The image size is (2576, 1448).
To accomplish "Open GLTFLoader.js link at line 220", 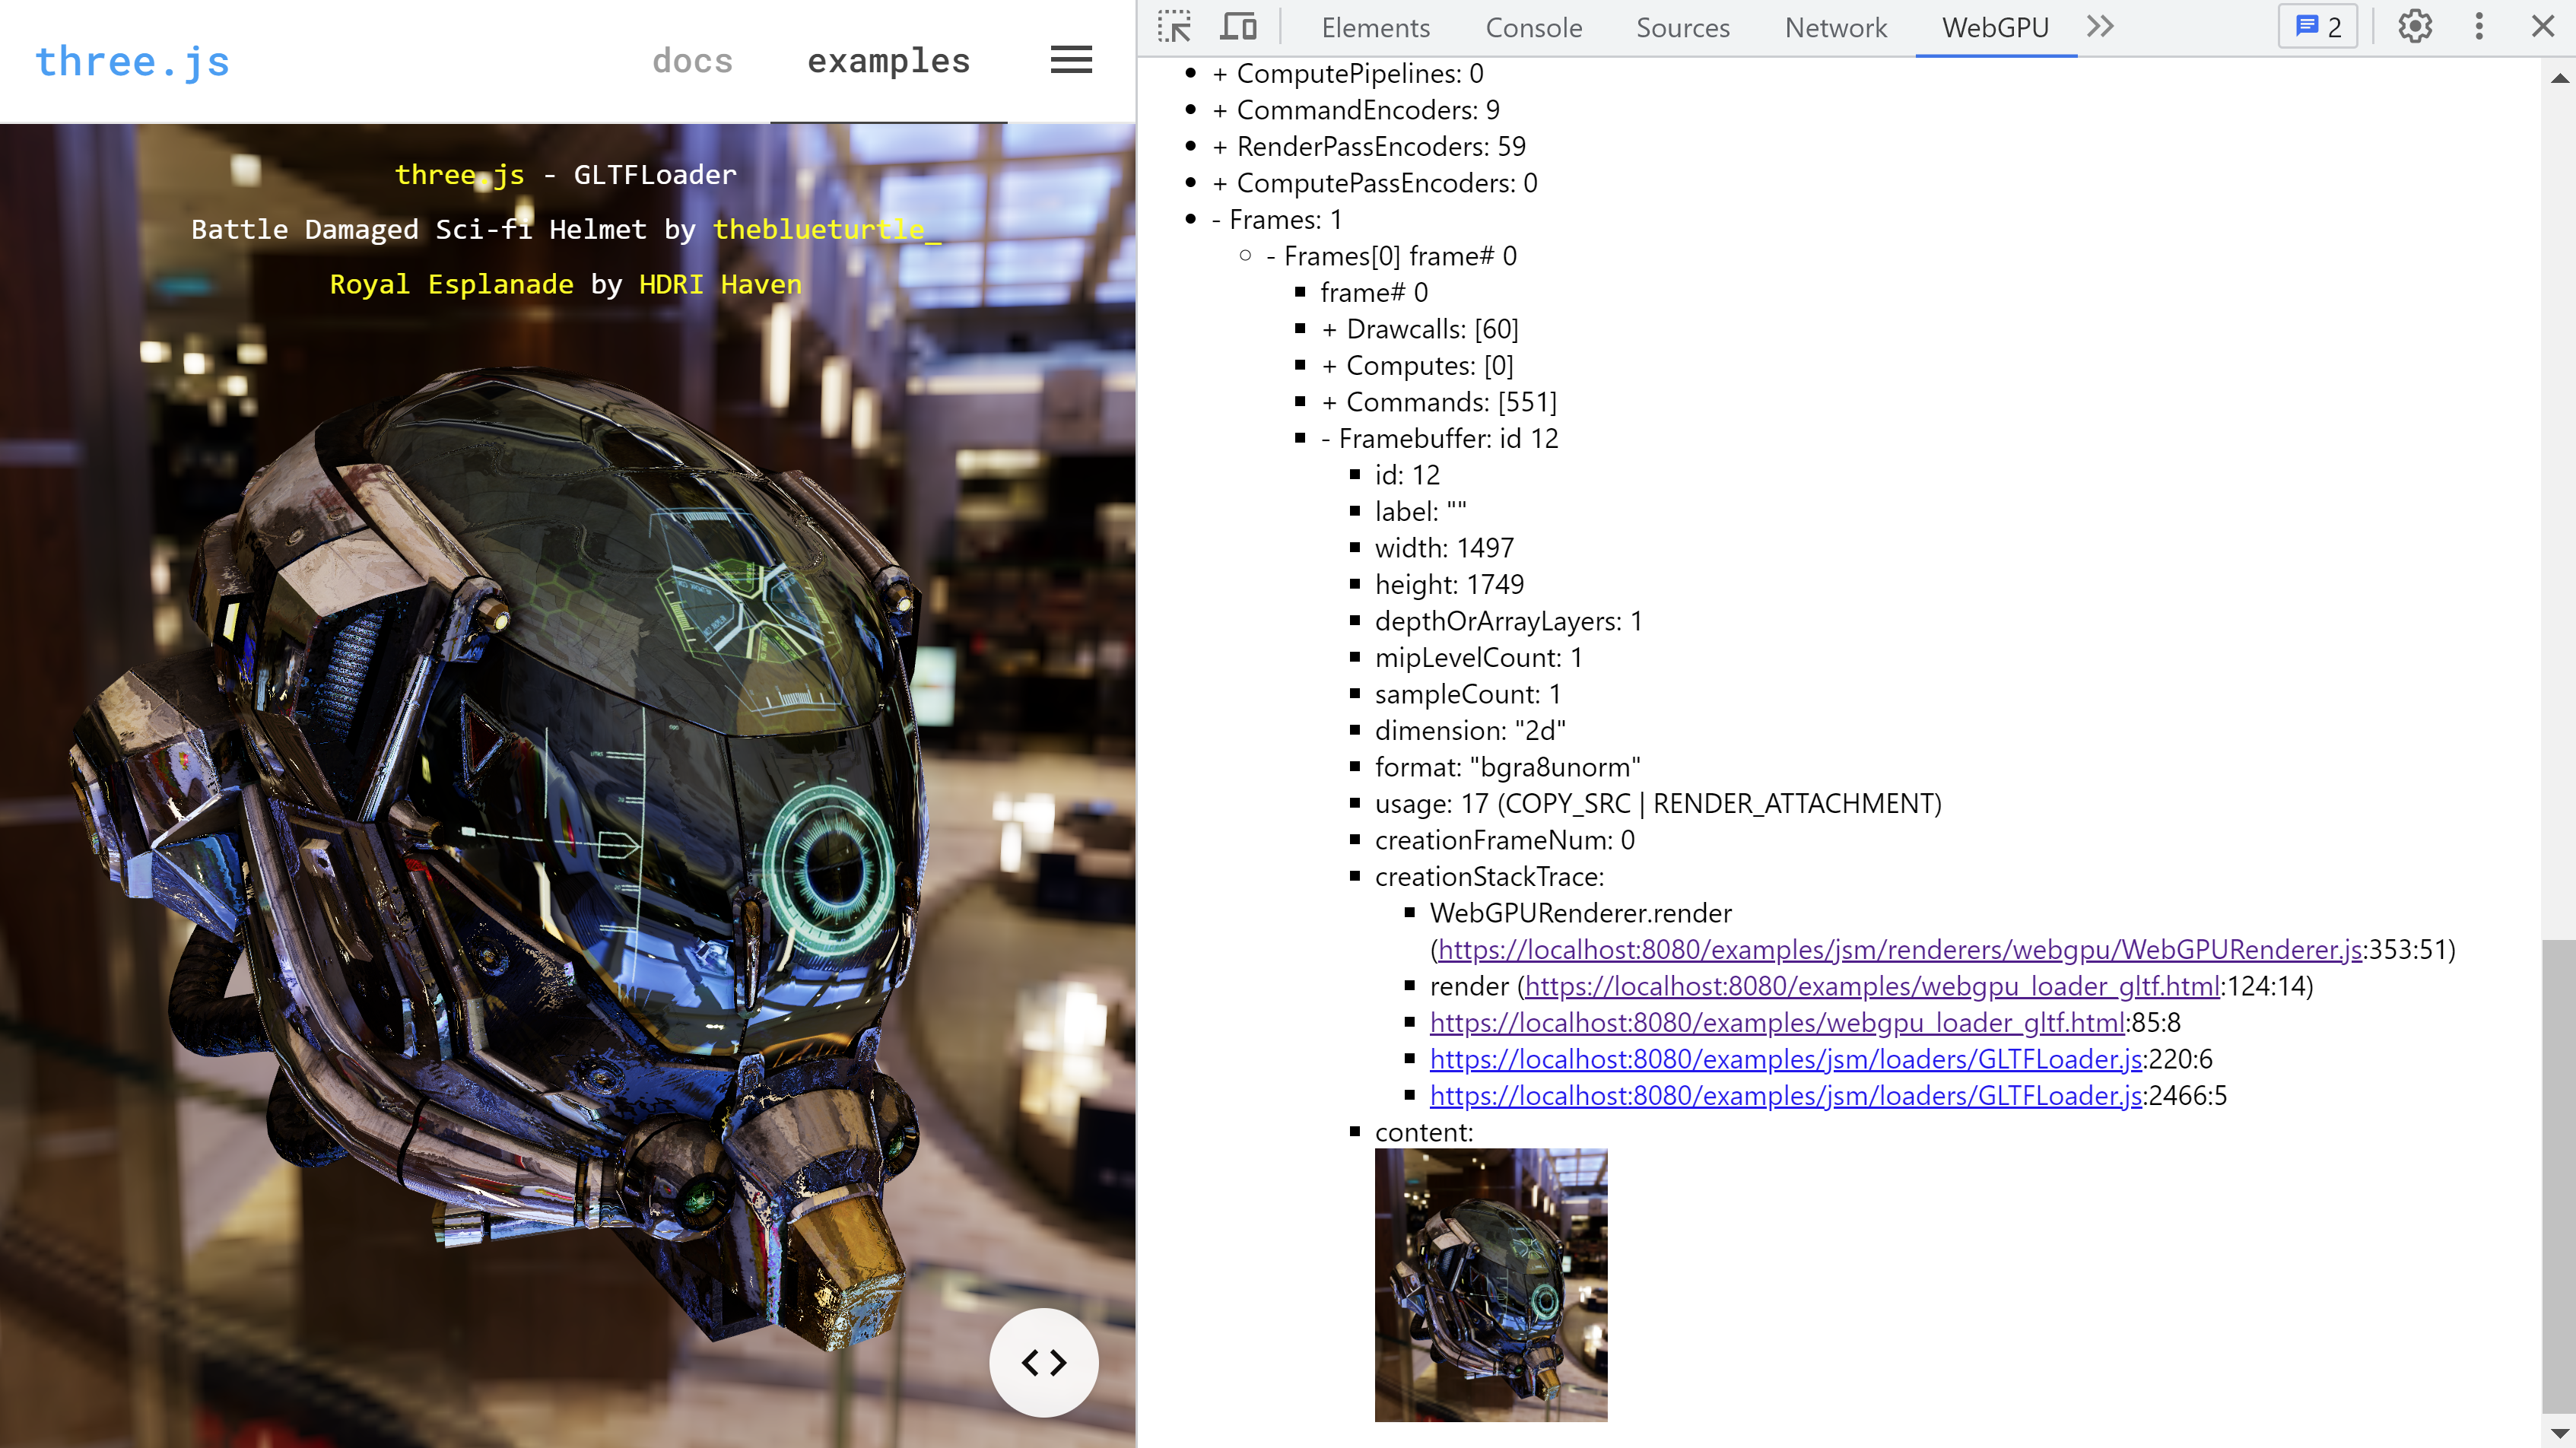I will pos(1786,1059).
